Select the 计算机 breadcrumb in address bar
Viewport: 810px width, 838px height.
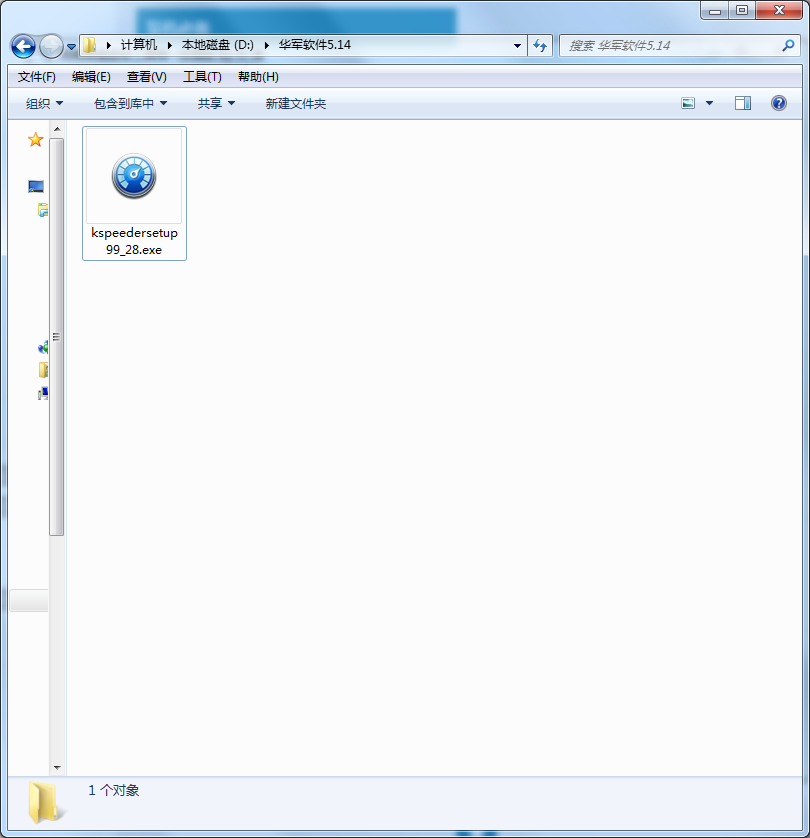pyautogui.click(x=138, y=45)
